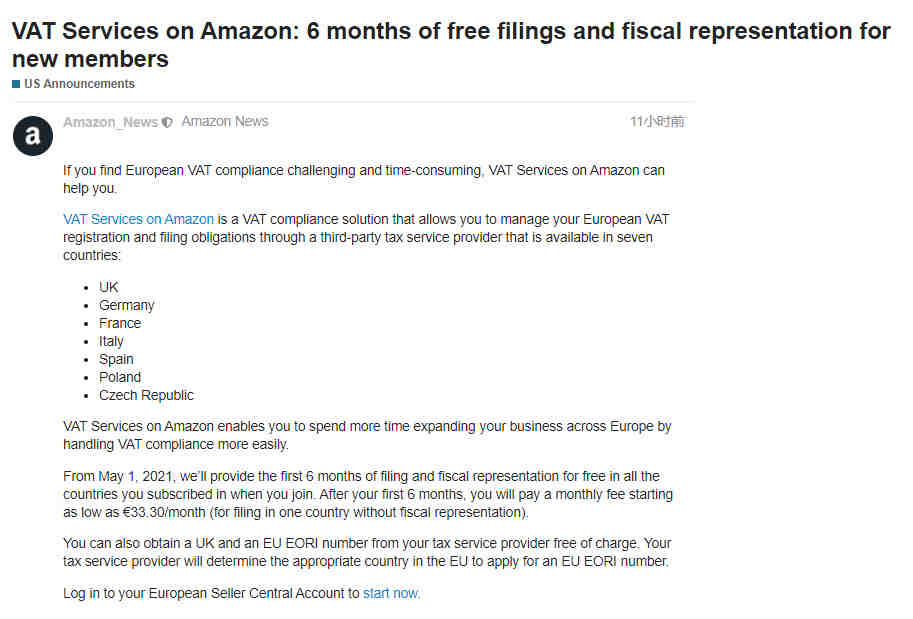Image resolution: width=913 pixels, height=619 pixels.
Task: Click the Germany list item
Action: (x=126, y=305)
